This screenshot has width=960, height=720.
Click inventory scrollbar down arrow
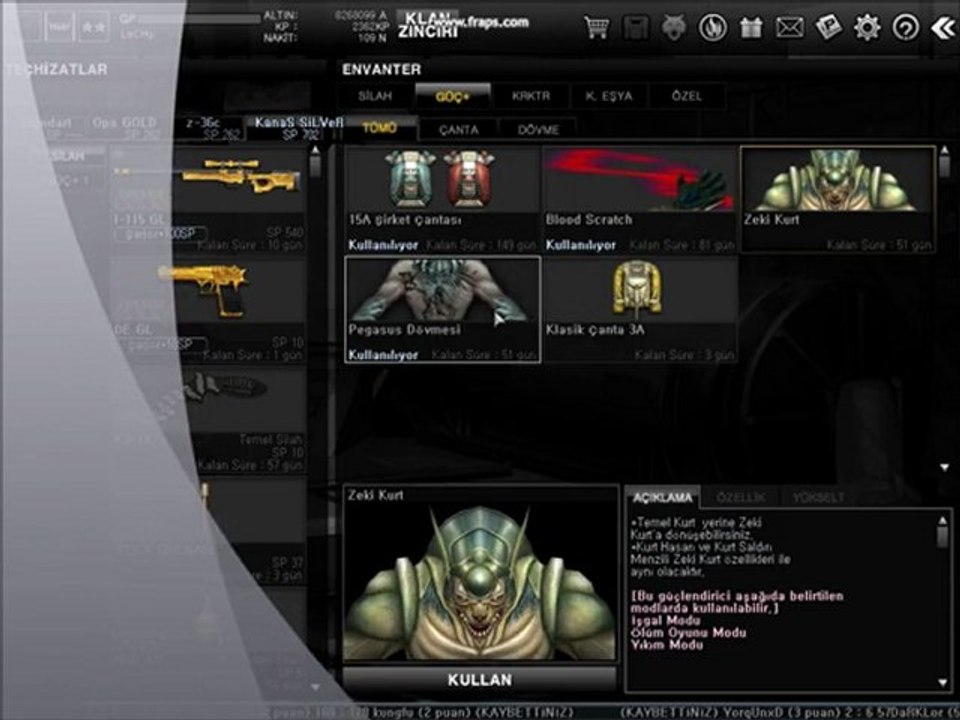(944, 468)
